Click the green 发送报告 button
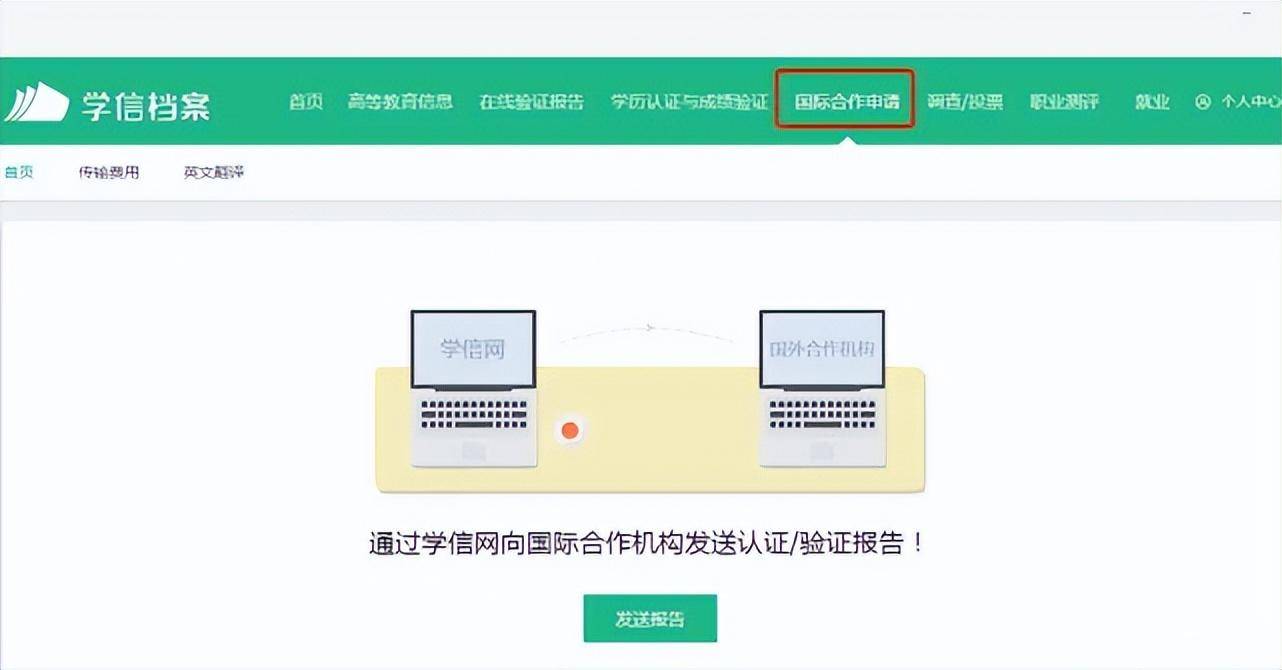Screen dimensions: 1282x670 tap(650, 619)
